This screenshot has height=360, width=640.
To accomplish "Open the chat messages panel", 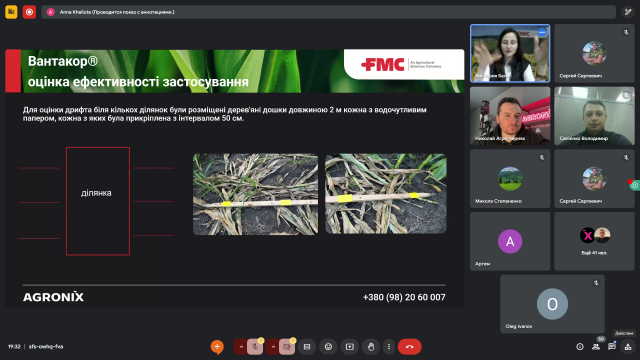I will tap(612, 347).
